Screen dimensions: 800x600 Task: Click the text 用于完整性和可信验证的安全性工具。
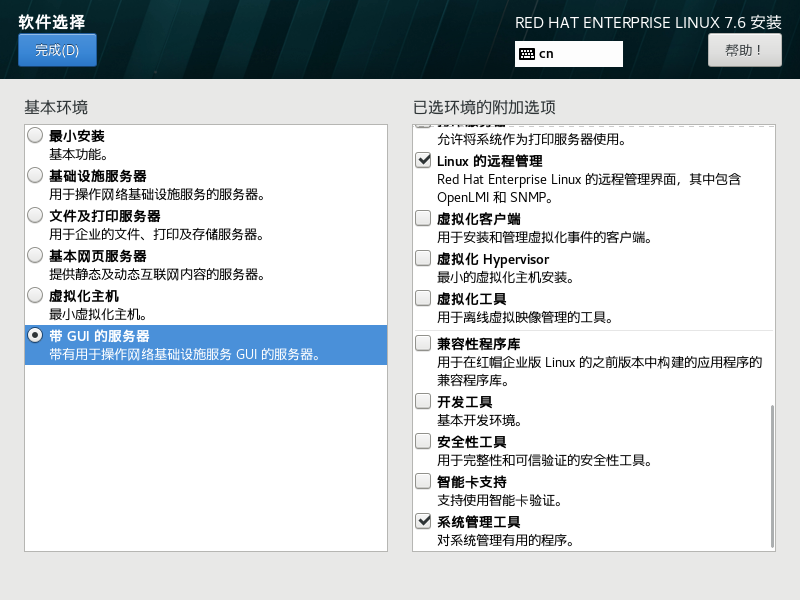point(544,460)
